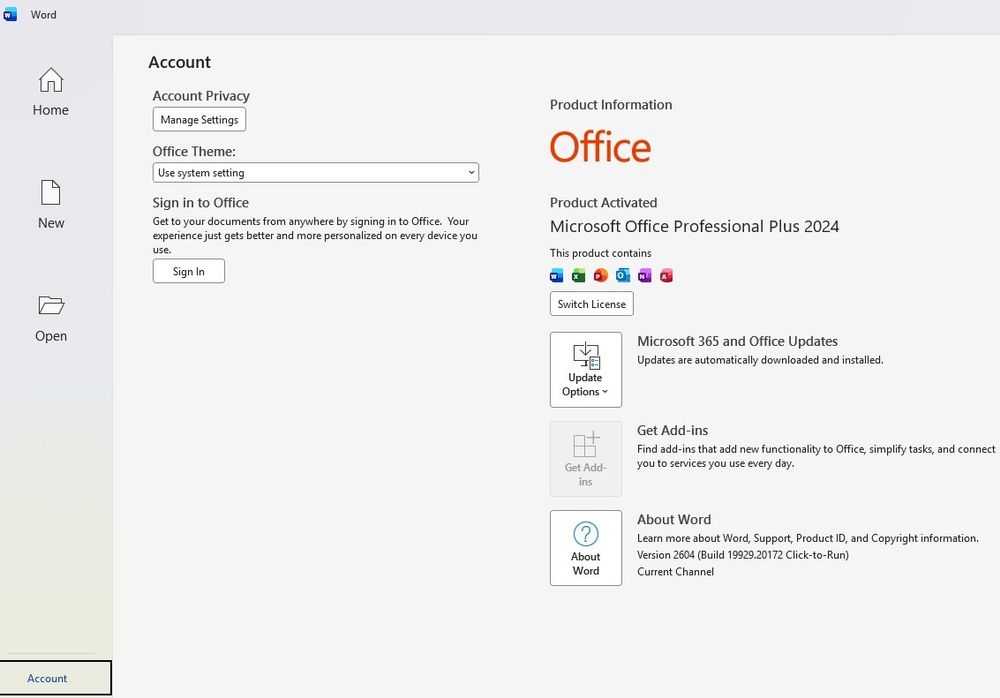1000x698 pixels.
Task: Click the 'Get to your documents from anywhere' paragraph
Action: 315,235
